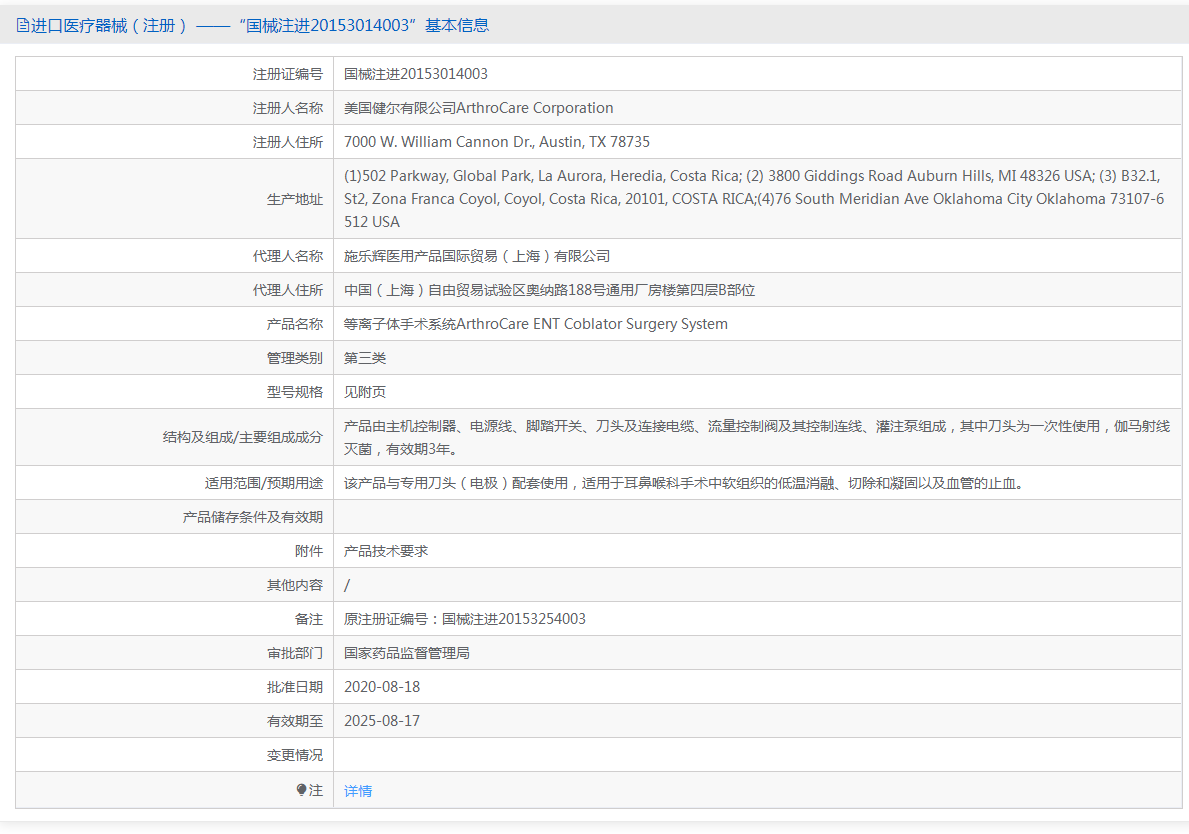
Task: Click the 注册人住所 label
Action: click(287, 142)
